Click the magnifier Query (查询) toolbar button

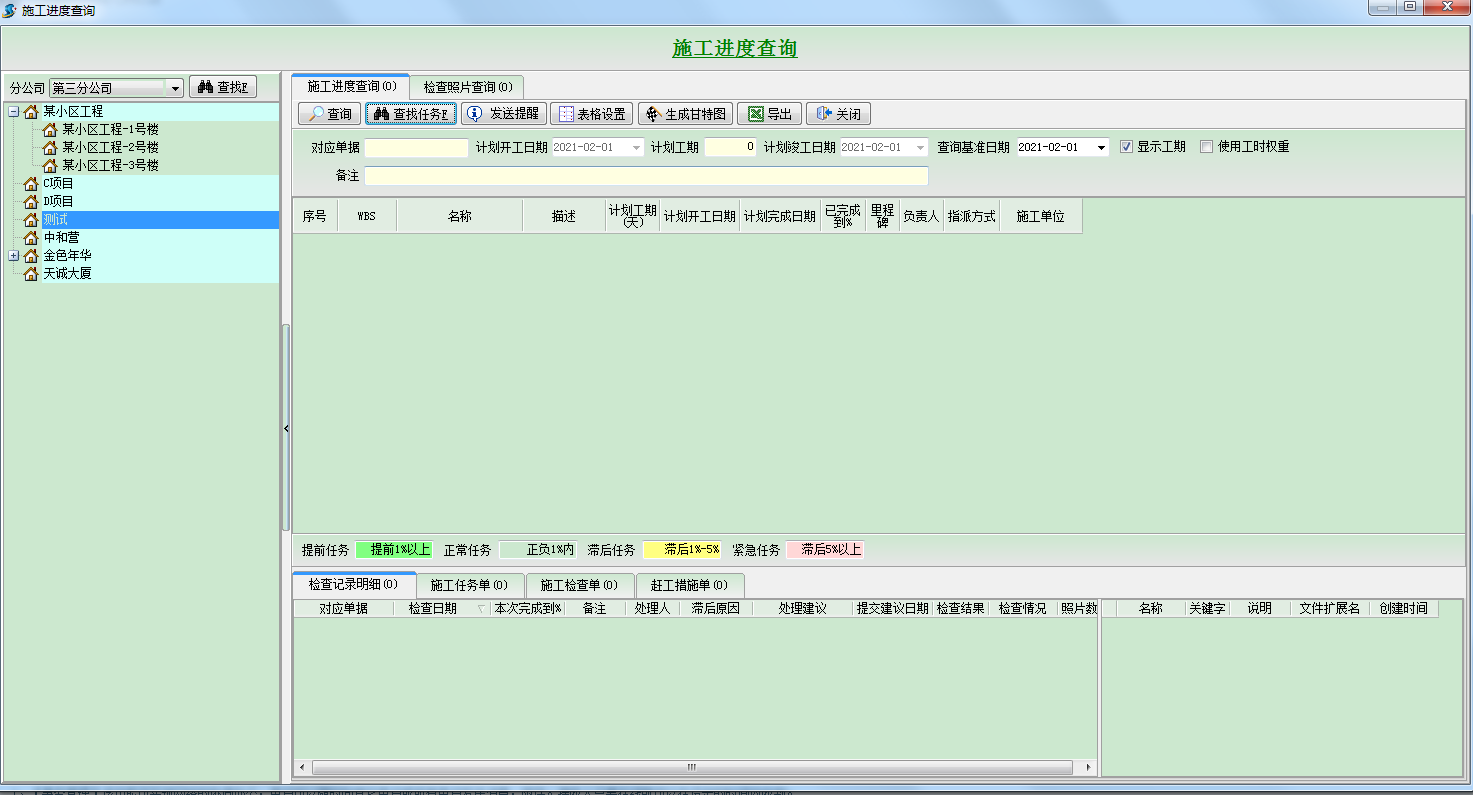[330, 114]
